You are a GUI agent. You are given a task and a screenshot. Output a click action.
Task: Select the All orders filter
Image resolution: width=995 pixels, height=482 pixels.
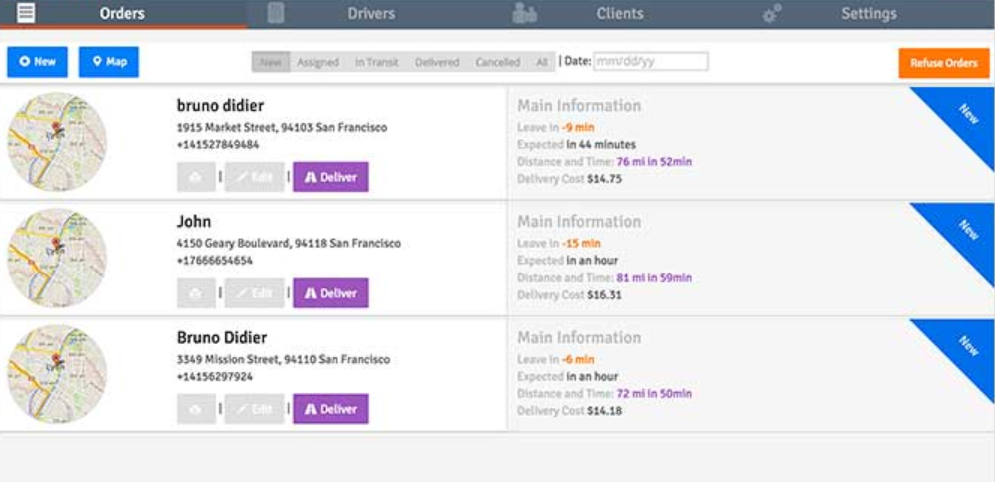coord(541,62)
